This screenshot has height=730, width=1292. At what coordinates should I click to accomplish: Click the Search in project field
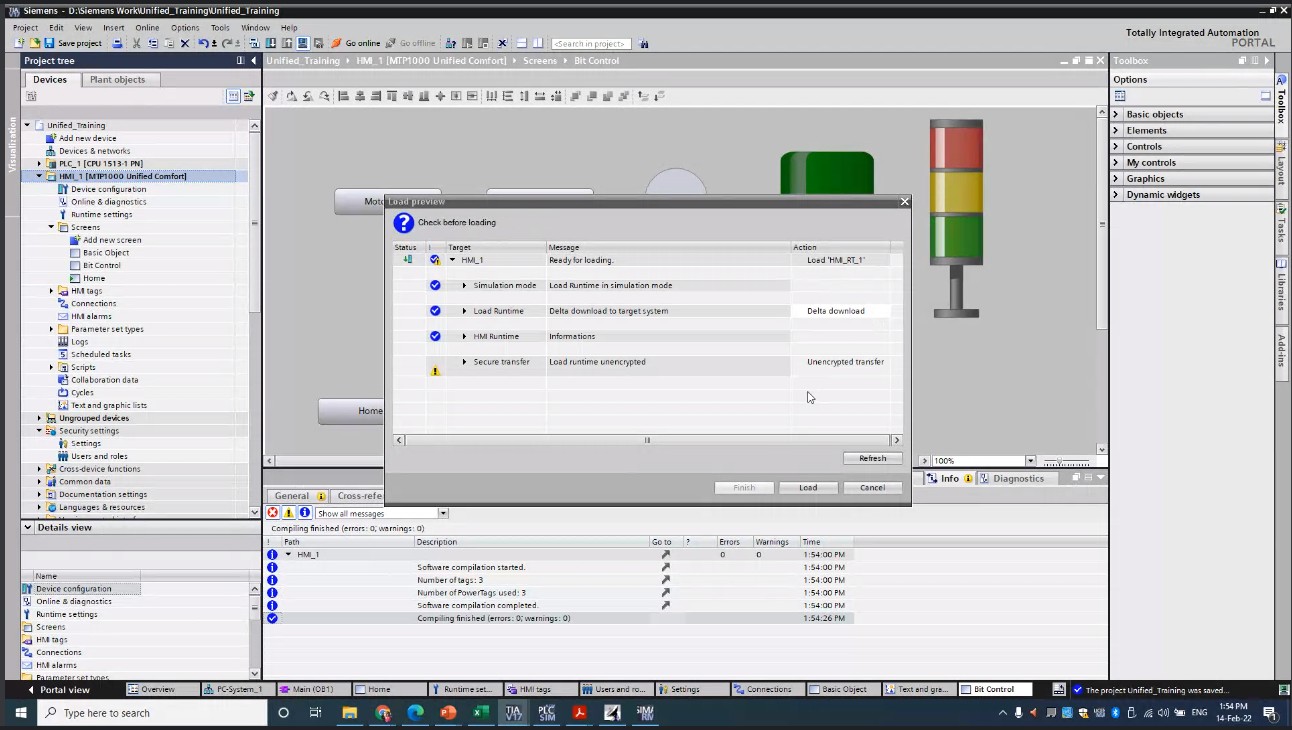pos(591,43)
